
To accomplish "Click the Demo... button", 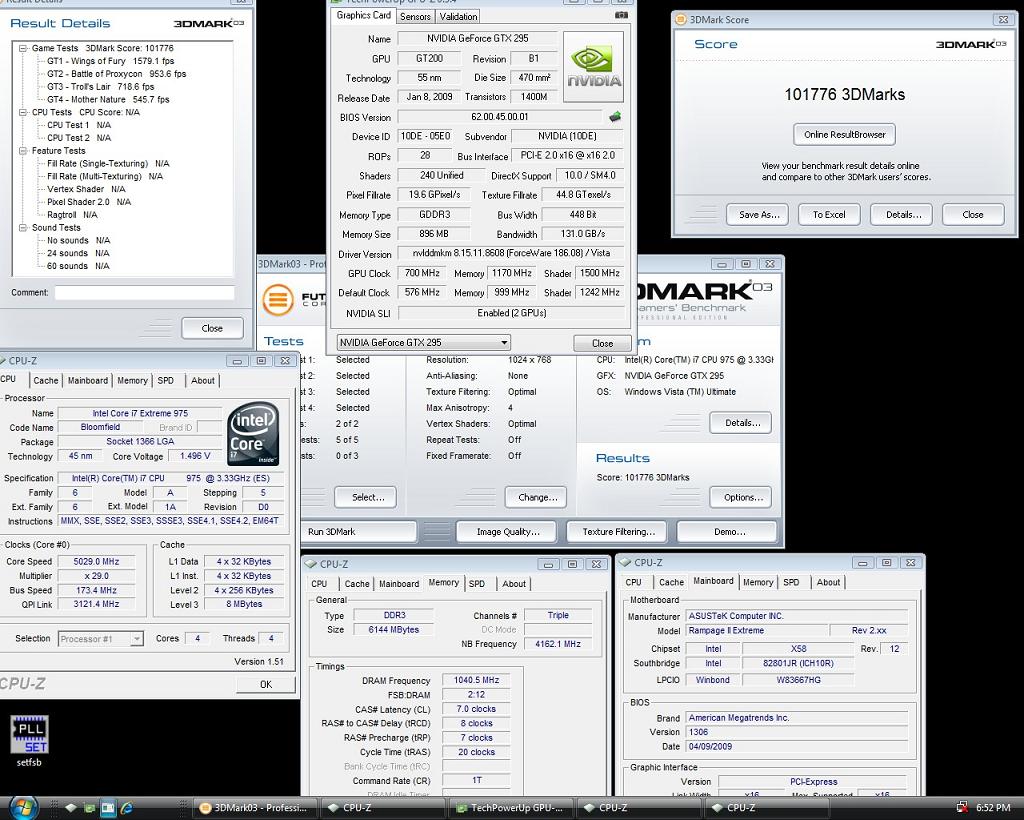I will click(728, 531).
